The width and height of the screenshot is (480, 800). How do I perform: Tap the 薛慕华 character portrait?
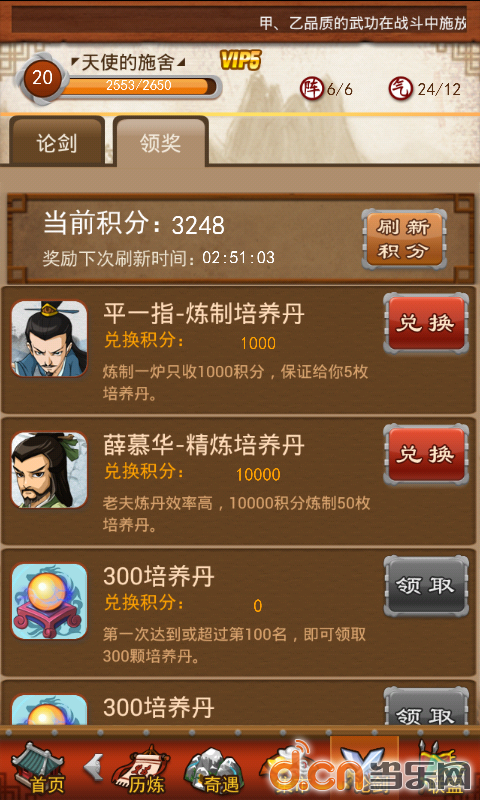[49, 470]
